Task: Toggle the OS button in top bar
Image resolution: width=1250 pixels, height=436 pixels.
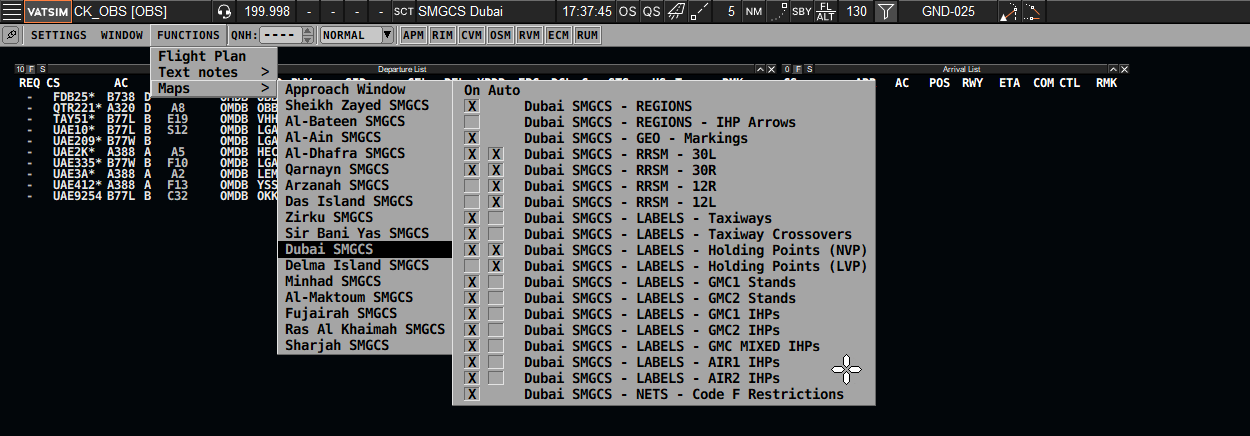Action: [x=627, y=11]
